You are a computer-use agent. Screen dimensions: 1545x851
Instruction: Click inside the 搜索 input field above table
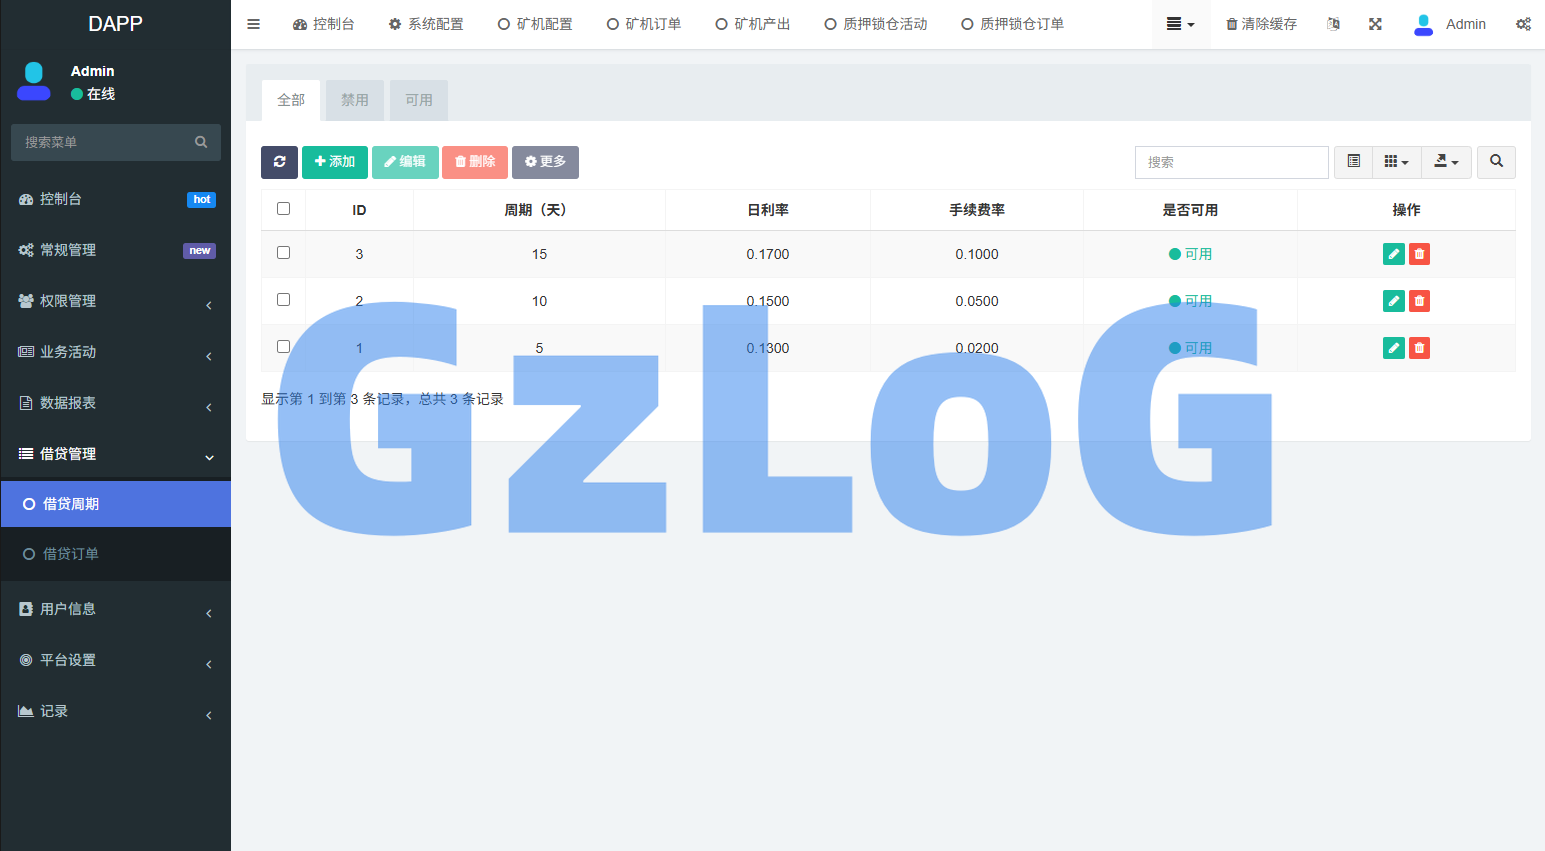pyautogui.click(x=1231, y=161)
